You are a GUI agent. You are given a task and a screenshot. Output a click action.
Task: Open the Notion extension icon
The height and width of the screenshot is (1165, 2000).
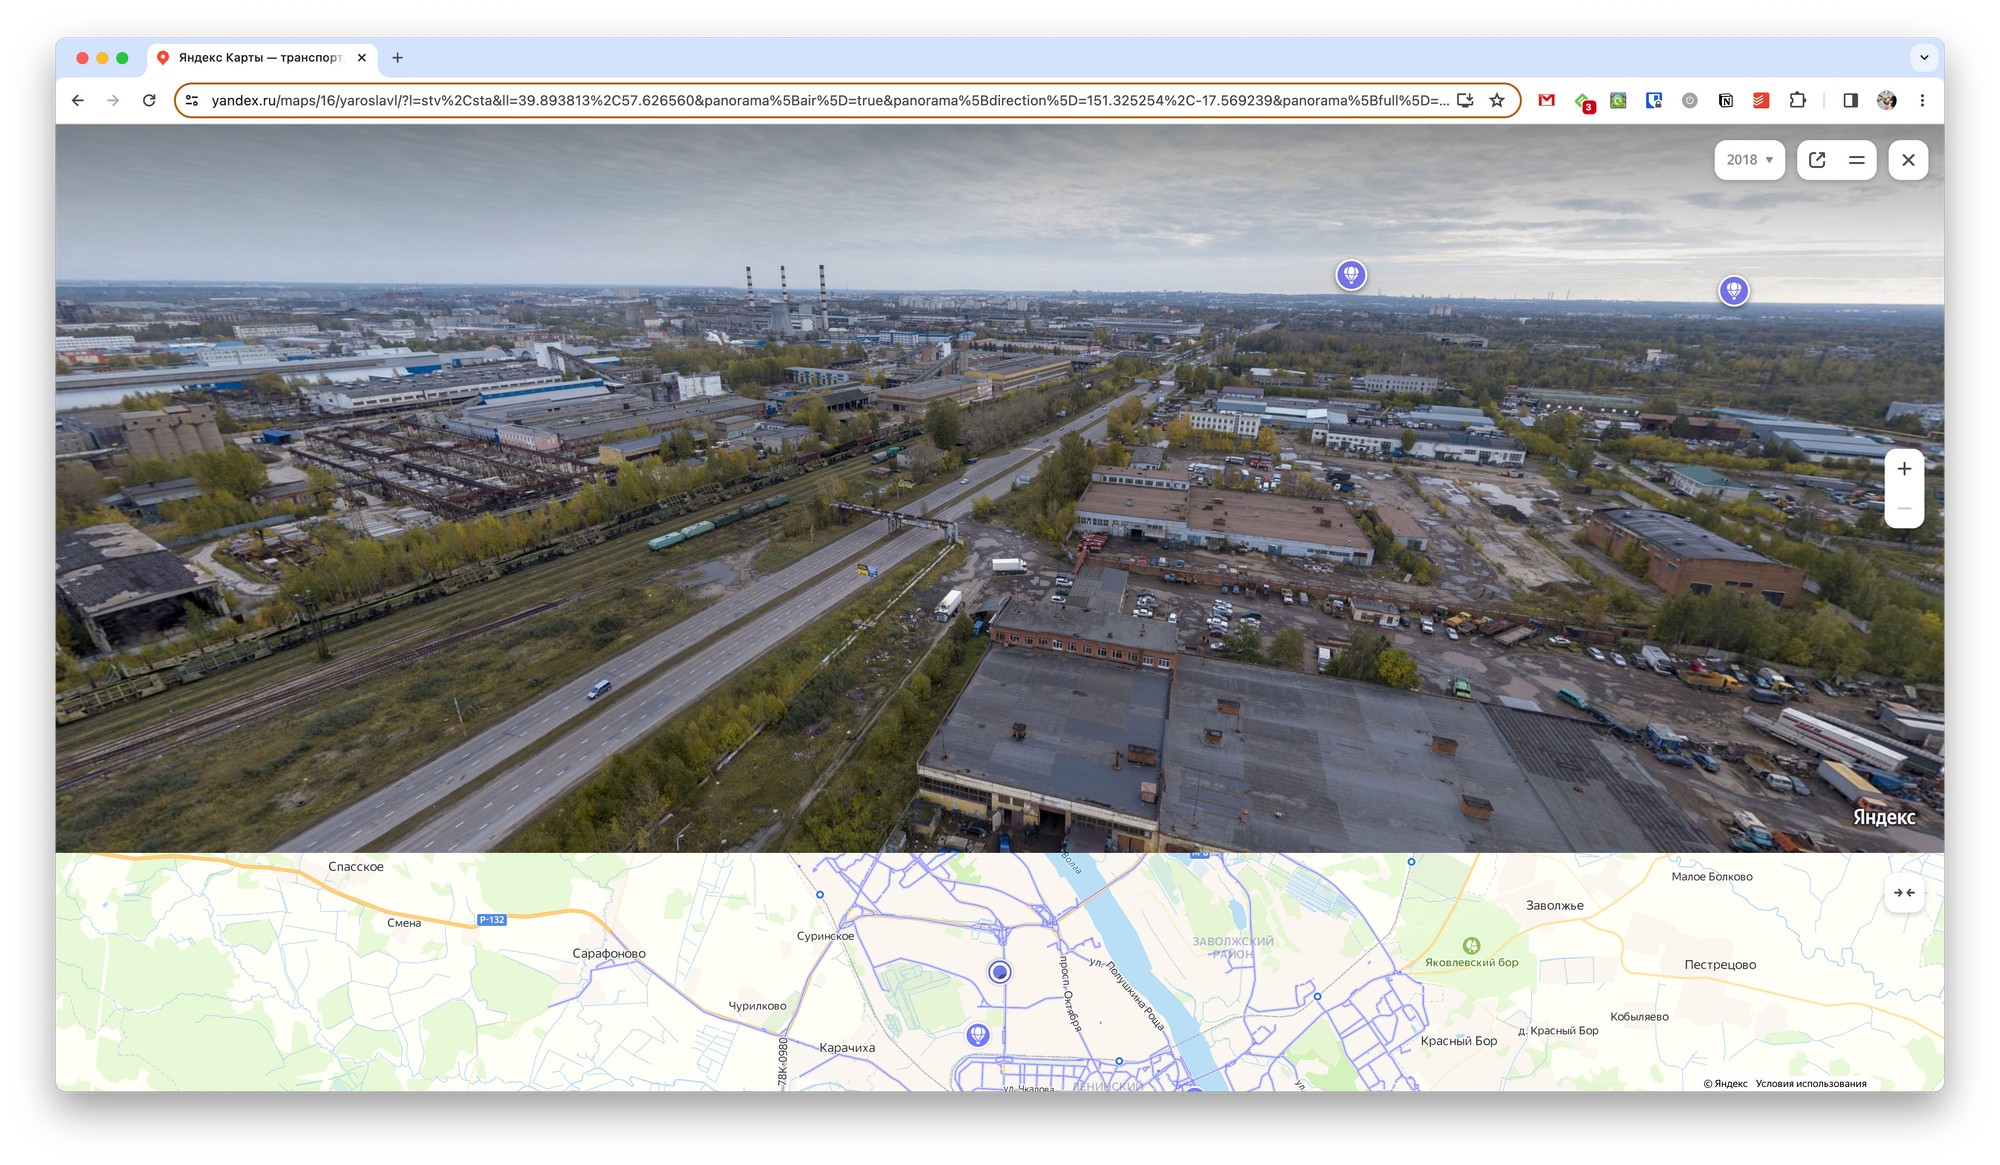tap(1726, 100)
